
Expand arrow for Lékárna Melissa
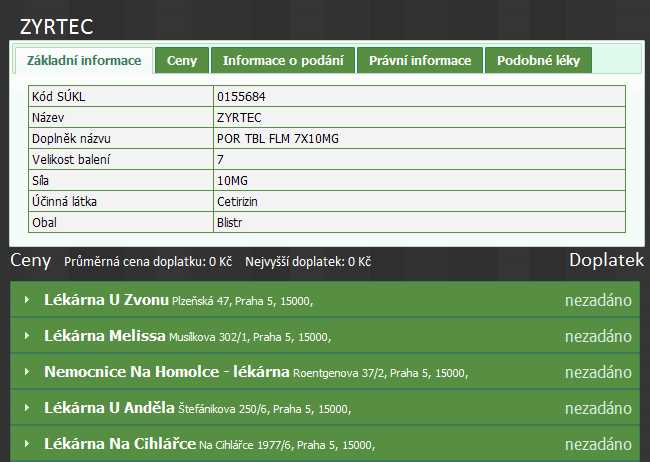coord(27,336)
